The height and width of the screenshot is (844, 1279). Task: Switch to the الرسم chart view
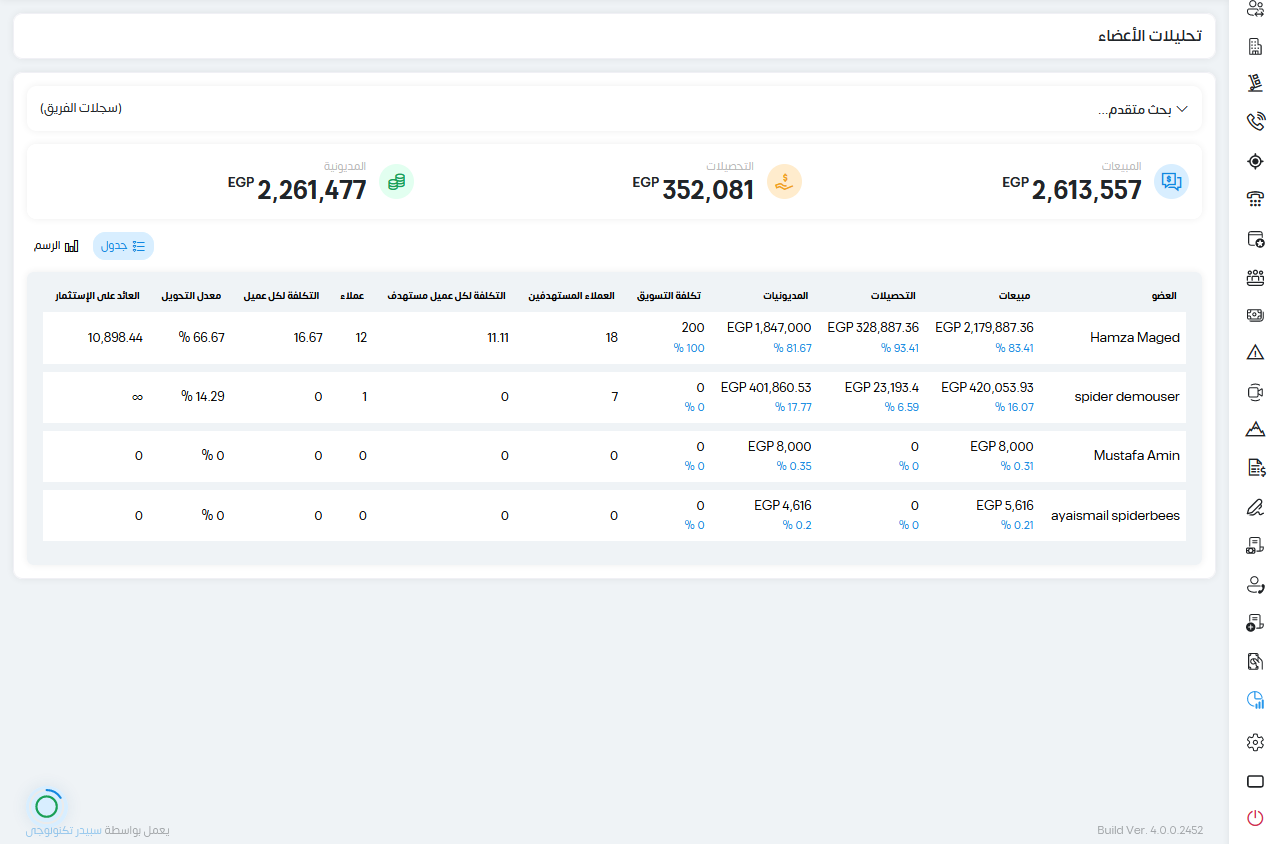(56, 246)
